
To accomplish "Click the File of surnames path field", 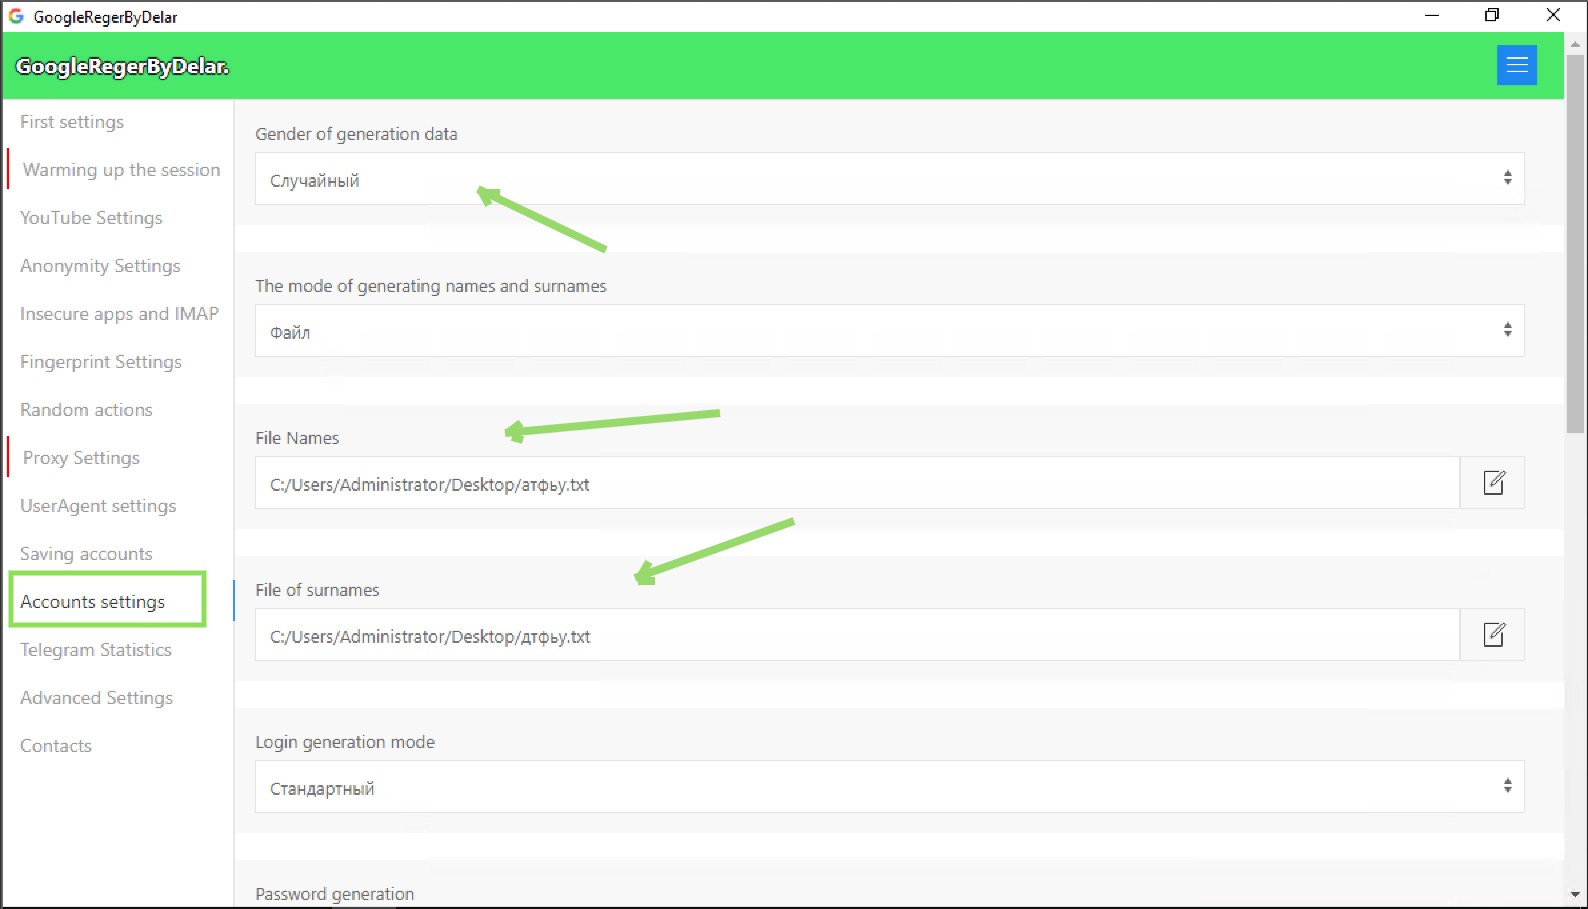I will coord(857,636).
